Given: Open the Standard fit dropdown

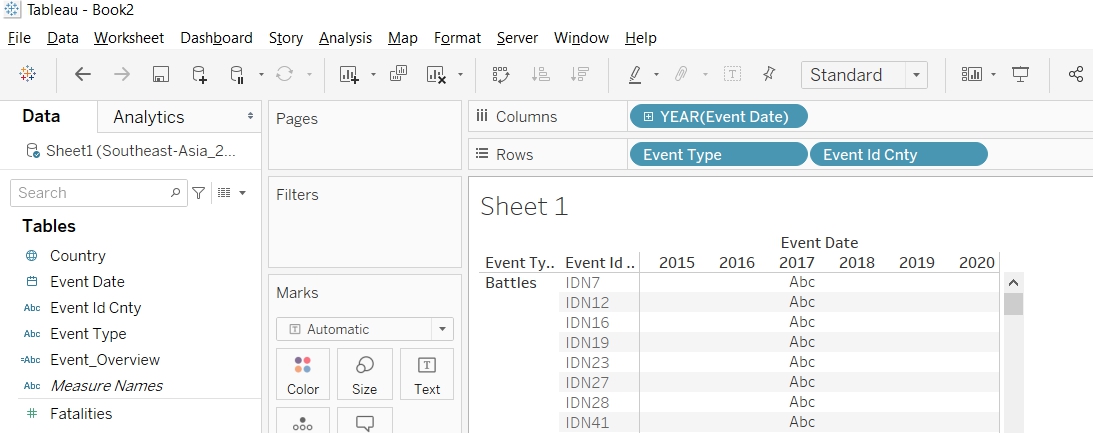Looking at the screenshot, I should 915,75.
